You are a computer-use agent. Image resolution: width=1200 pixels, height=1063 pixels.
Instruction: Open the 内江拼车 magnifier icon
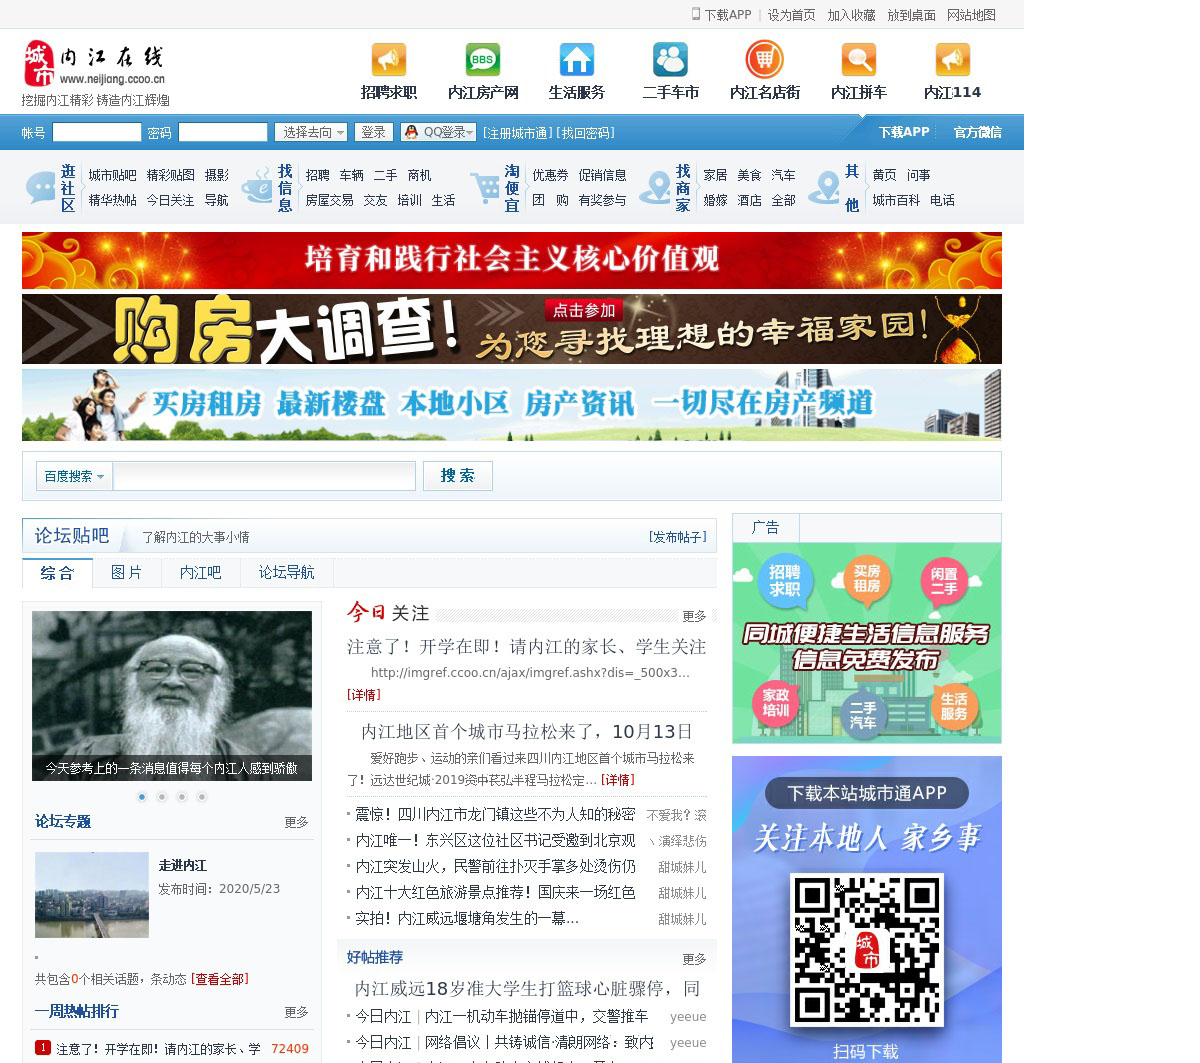859,60
